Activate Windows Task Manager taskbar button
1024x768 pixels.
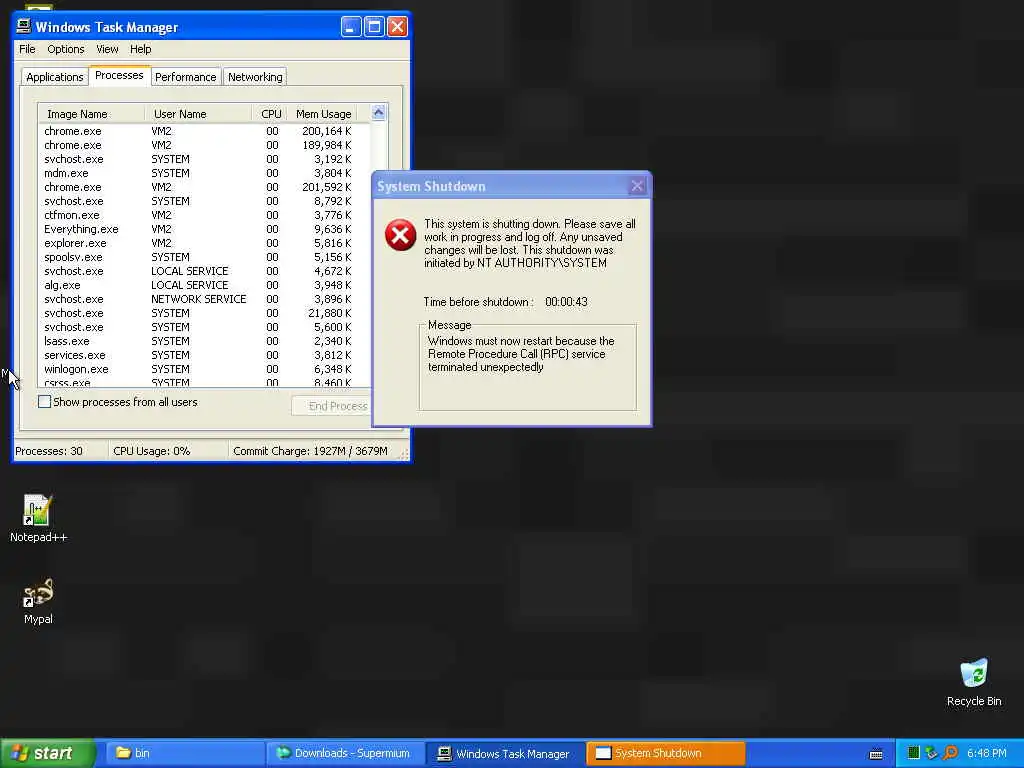click(507, 754)
